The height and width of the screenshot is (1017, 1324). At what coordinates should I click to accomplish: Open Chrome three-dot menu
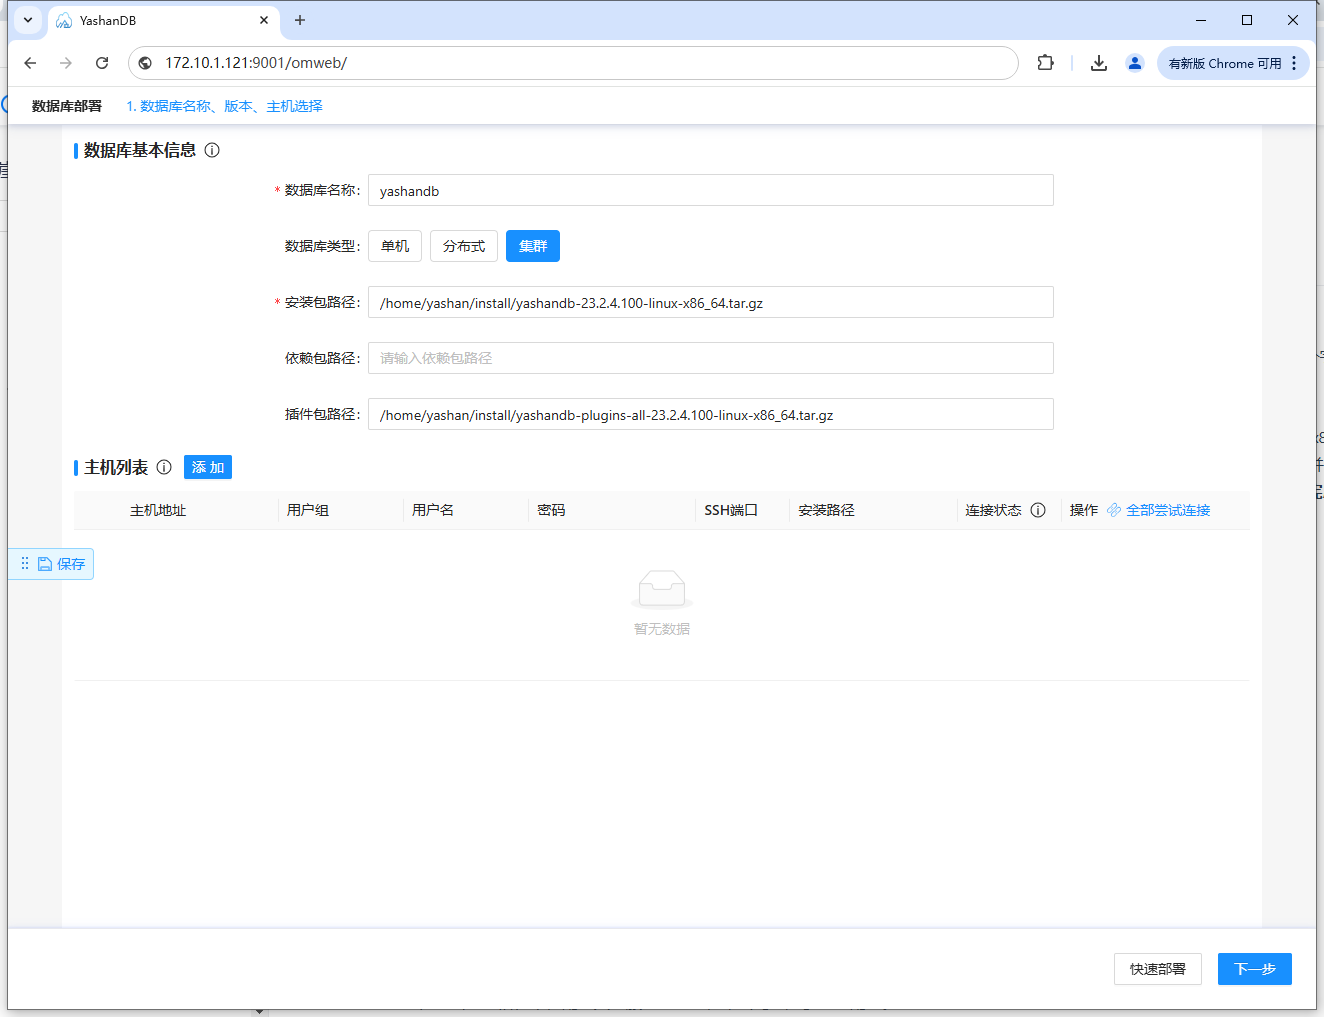(x=1294, y=63)
